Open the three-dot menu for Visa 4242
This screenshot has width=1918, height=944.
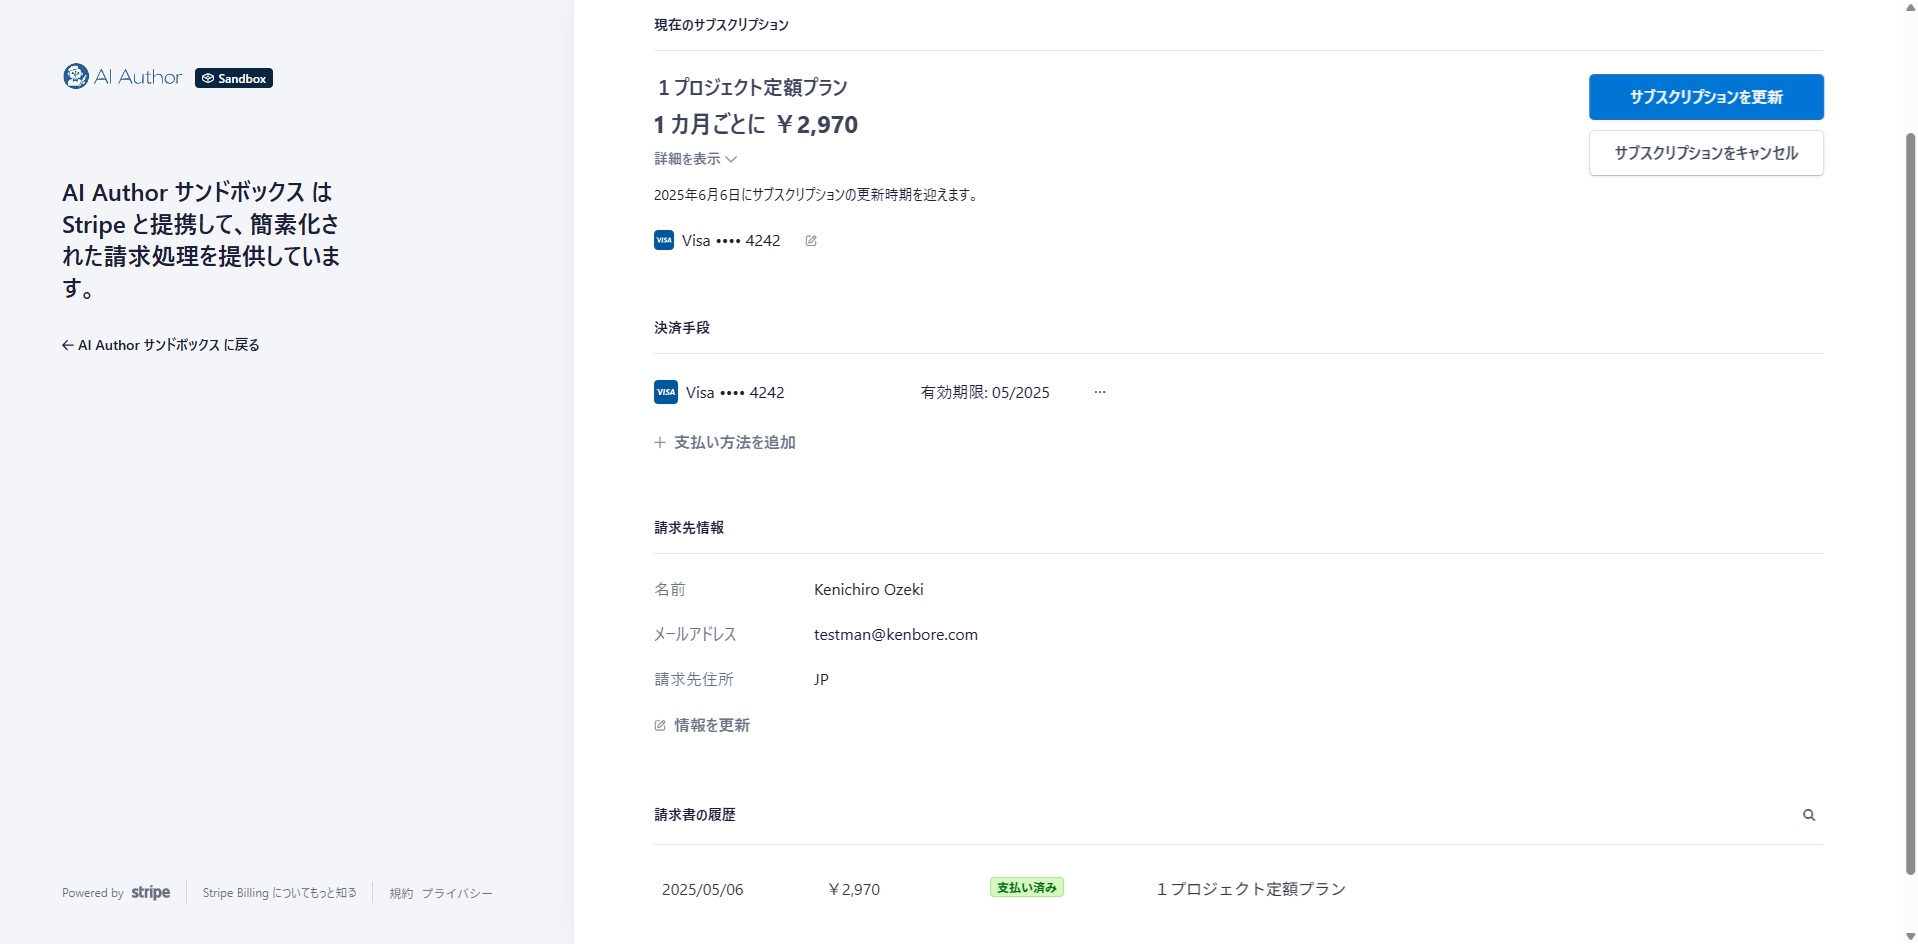(1100, 392)
